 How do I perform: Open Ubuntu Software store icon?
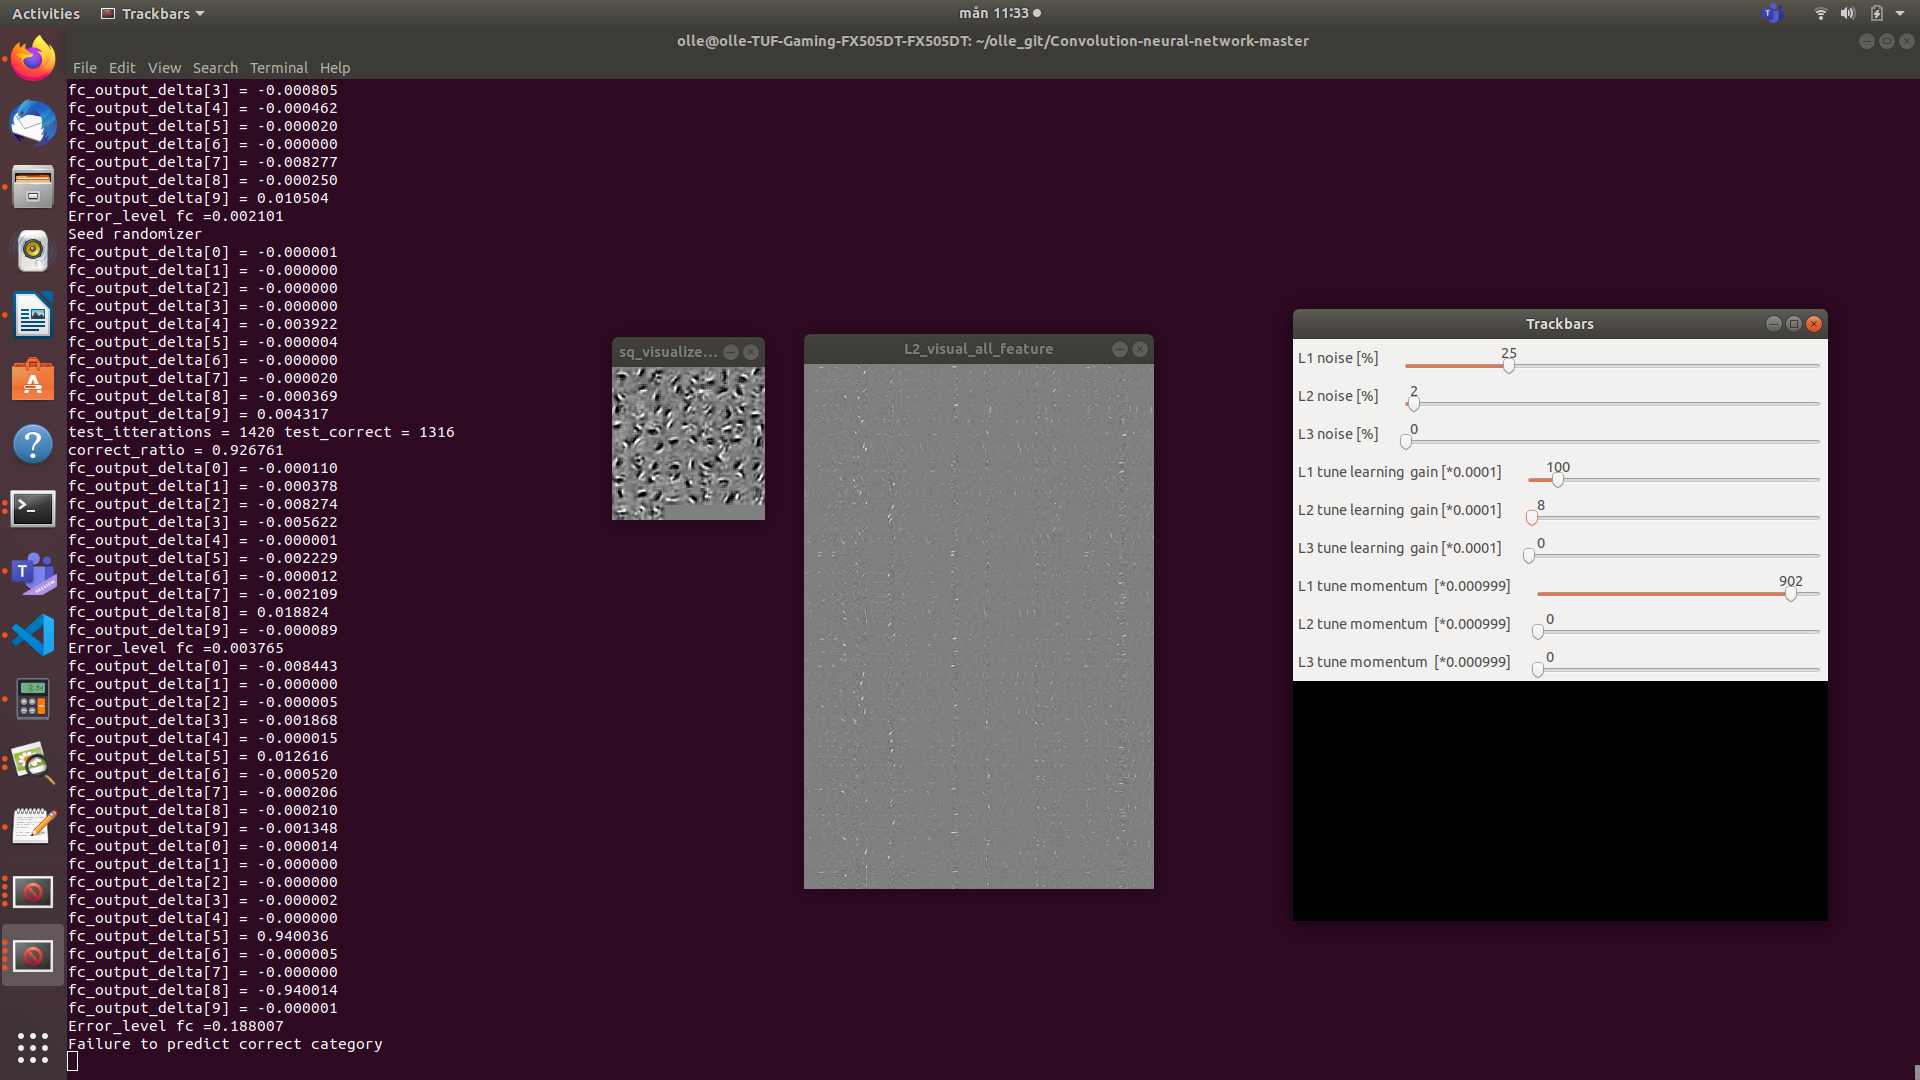pyautogui.click(x=33, y=380)
